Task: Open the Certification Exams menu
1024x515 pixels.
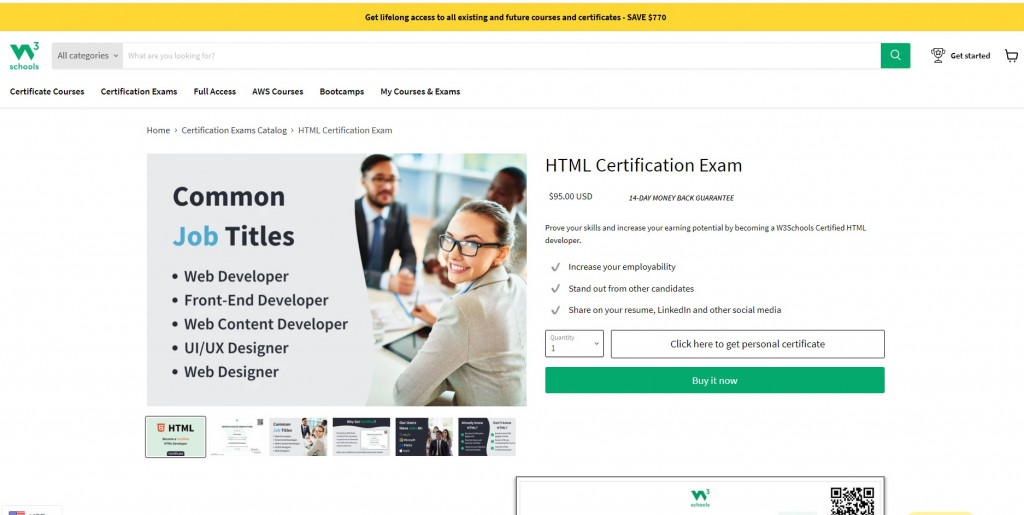Action: [x=138, y=91]
